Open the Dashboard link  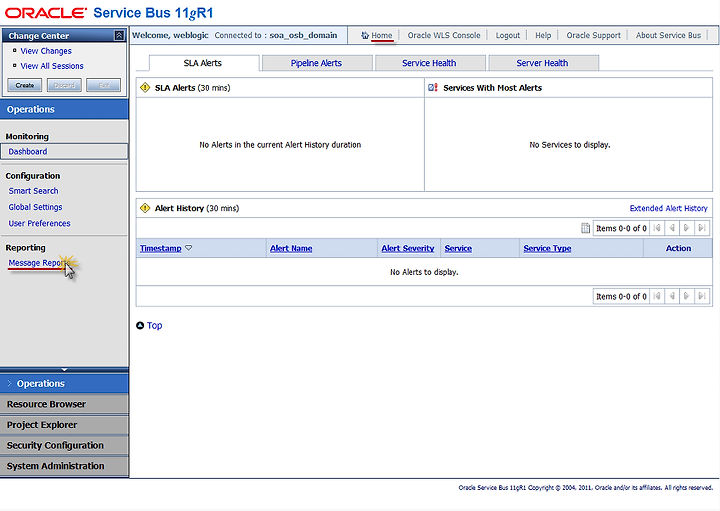coord(28,152)
